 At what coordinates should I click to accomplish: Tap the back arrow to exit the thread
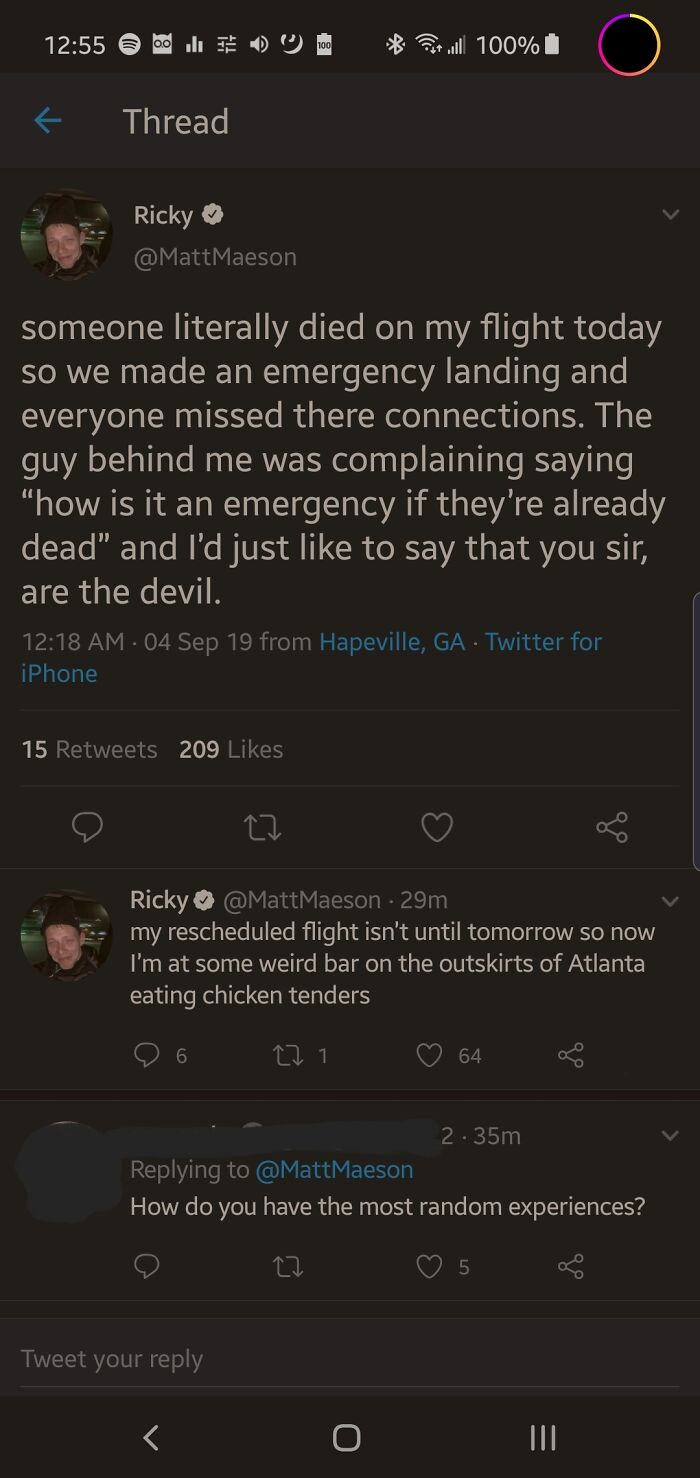47,120
